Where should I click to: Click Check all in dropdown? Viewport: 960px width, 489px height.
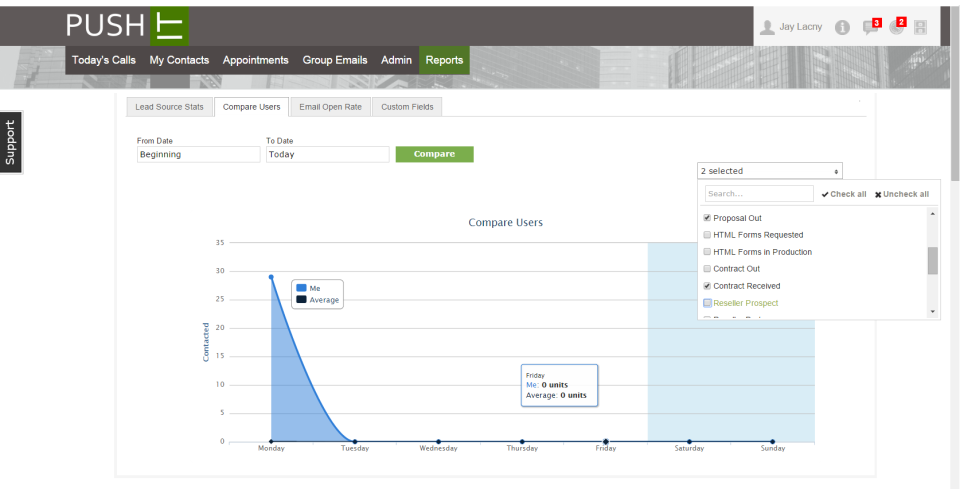[844, 194]
